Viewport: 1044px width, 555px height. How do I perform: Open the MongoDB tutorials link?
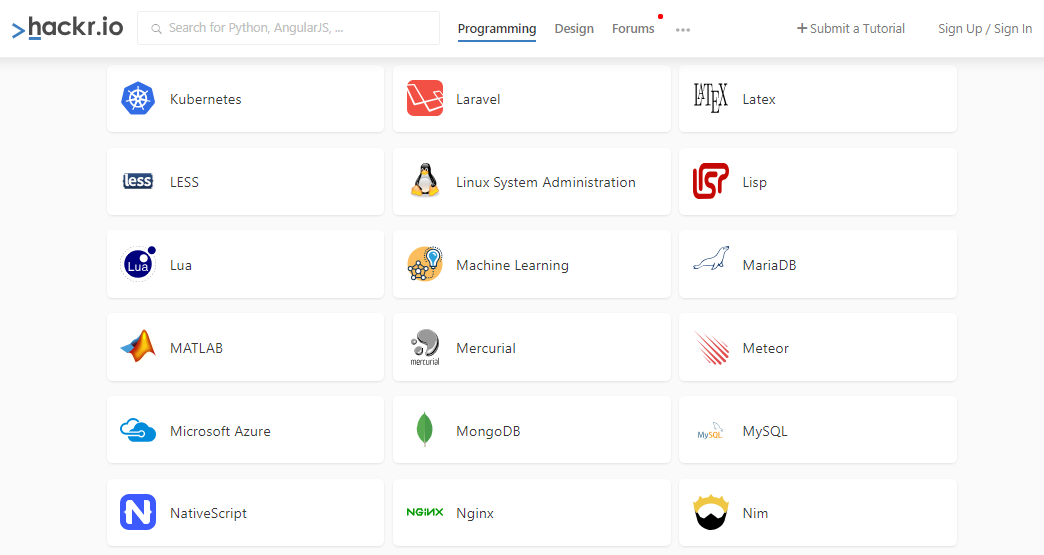(531, 430)
